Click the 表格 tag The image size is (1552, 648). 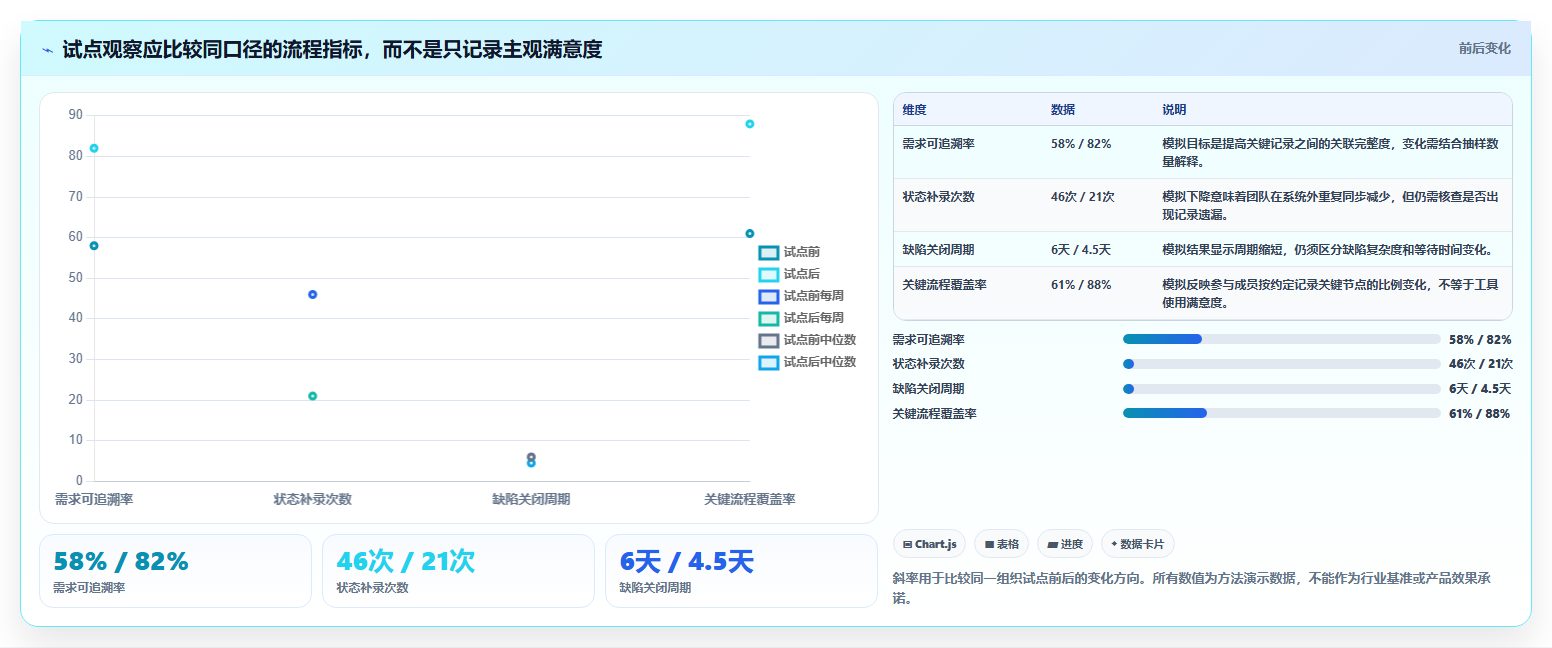[x=1001, y=544]
